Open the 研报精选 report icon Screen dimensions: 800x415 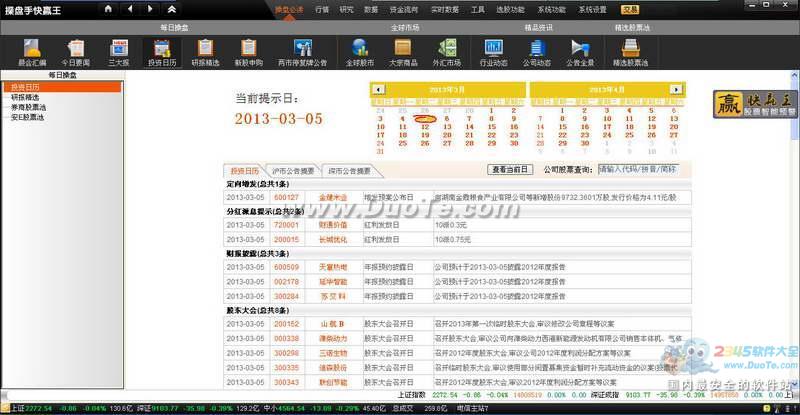(205, 53)
